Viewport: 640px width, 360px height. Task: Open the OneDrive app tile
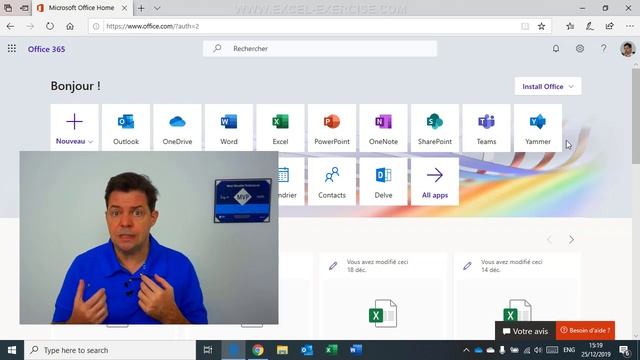[177, 128]
